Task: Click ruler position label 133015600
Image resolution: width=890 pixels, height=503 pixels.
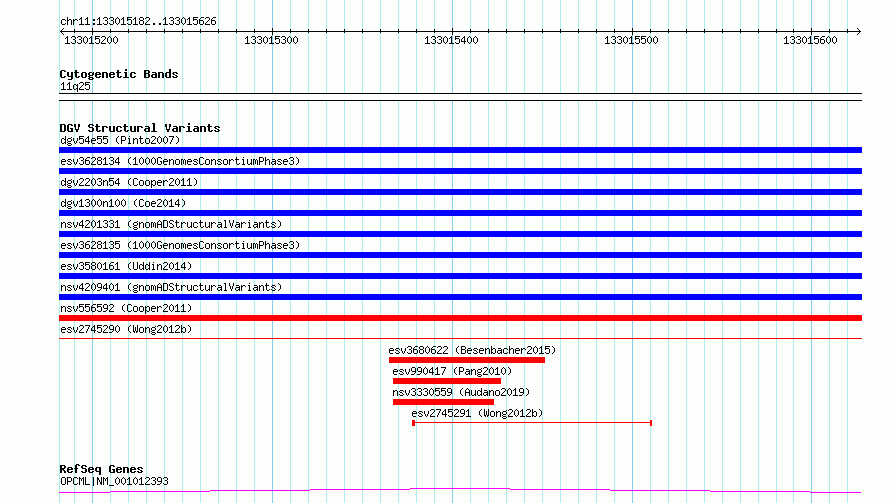Action: [x=810, y=40]
